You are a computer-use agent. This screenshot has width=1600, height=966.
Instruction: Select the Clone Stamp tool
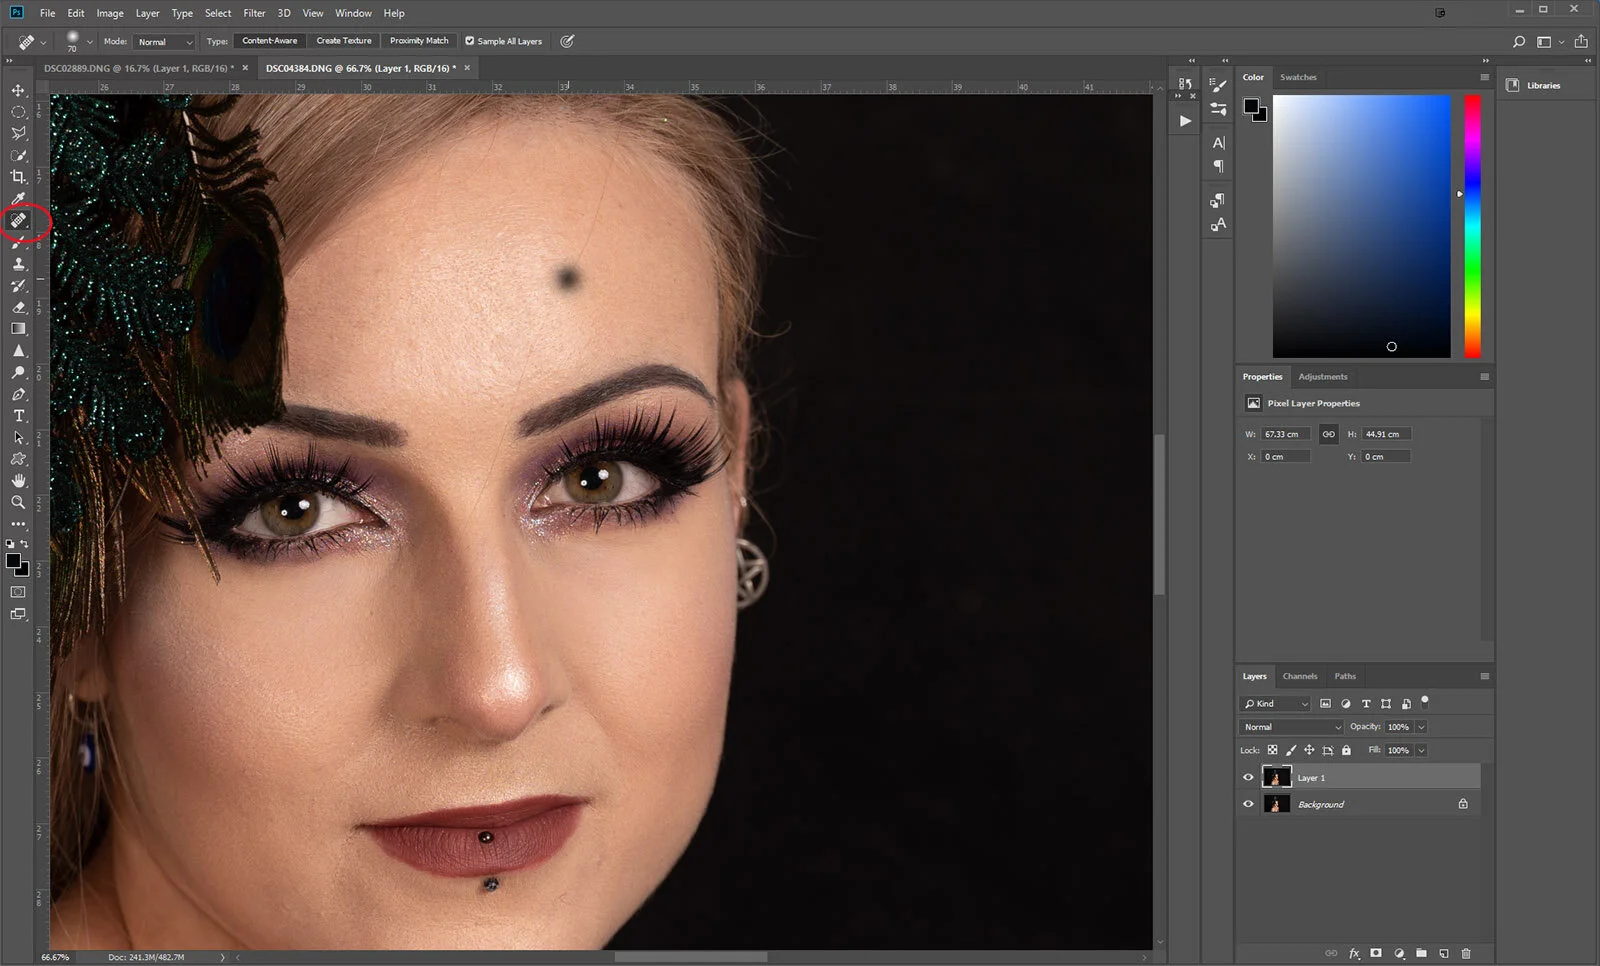point(18,264)
